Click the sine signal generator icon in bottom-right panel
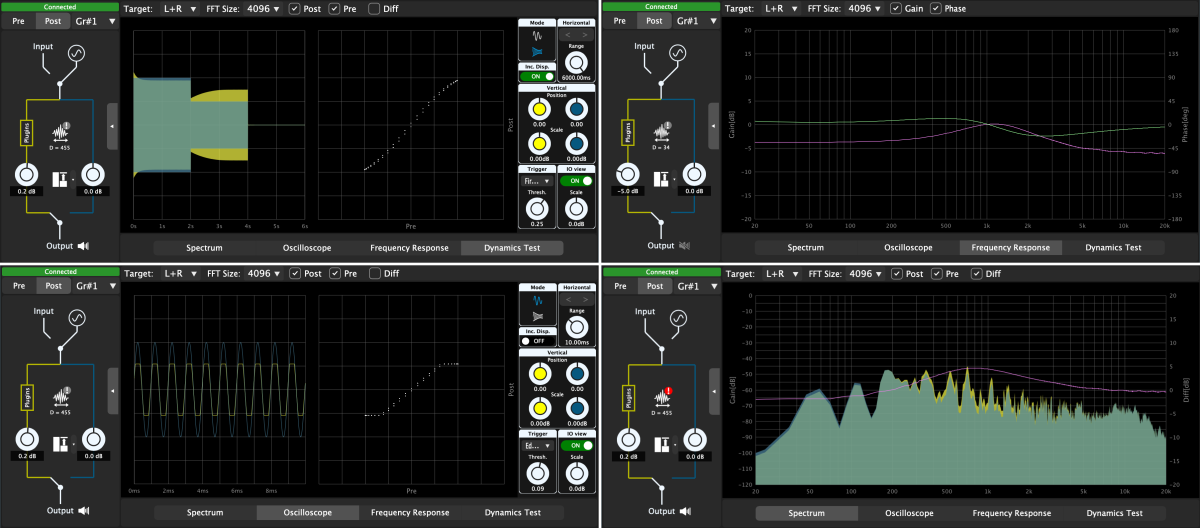The height and width of the screenshot is (528, 1200). pyautogui.click(x=679, y=319)
